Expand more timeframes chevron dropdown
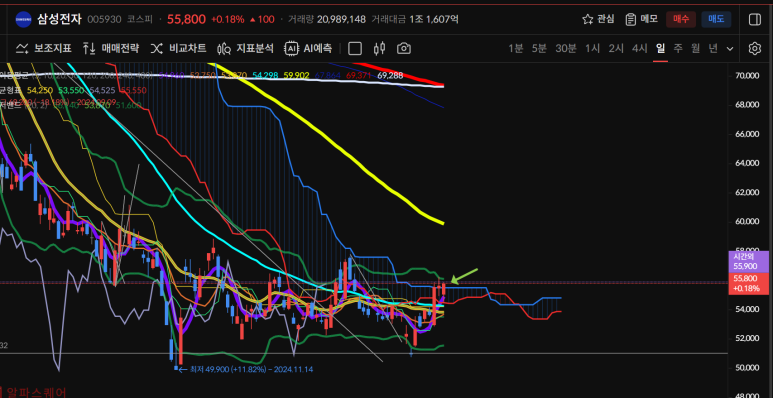The height and width of the screenshot is (398, 773). click(730, 49)
